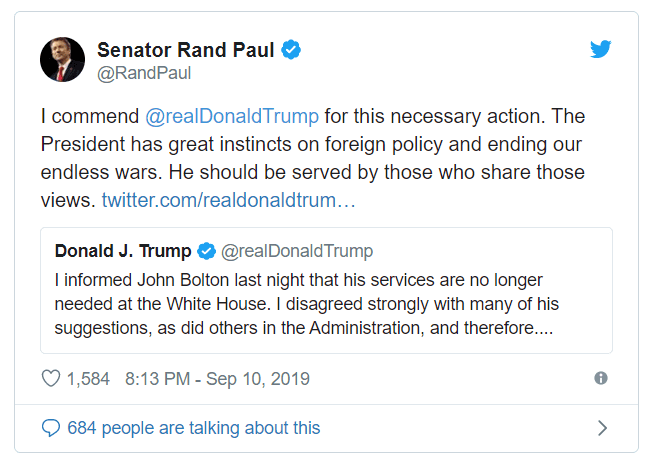This screenshot has height=466, width=649.
Task: Click the Twitter bird logo
Action: pyautogui.click(x=600, y=49)
